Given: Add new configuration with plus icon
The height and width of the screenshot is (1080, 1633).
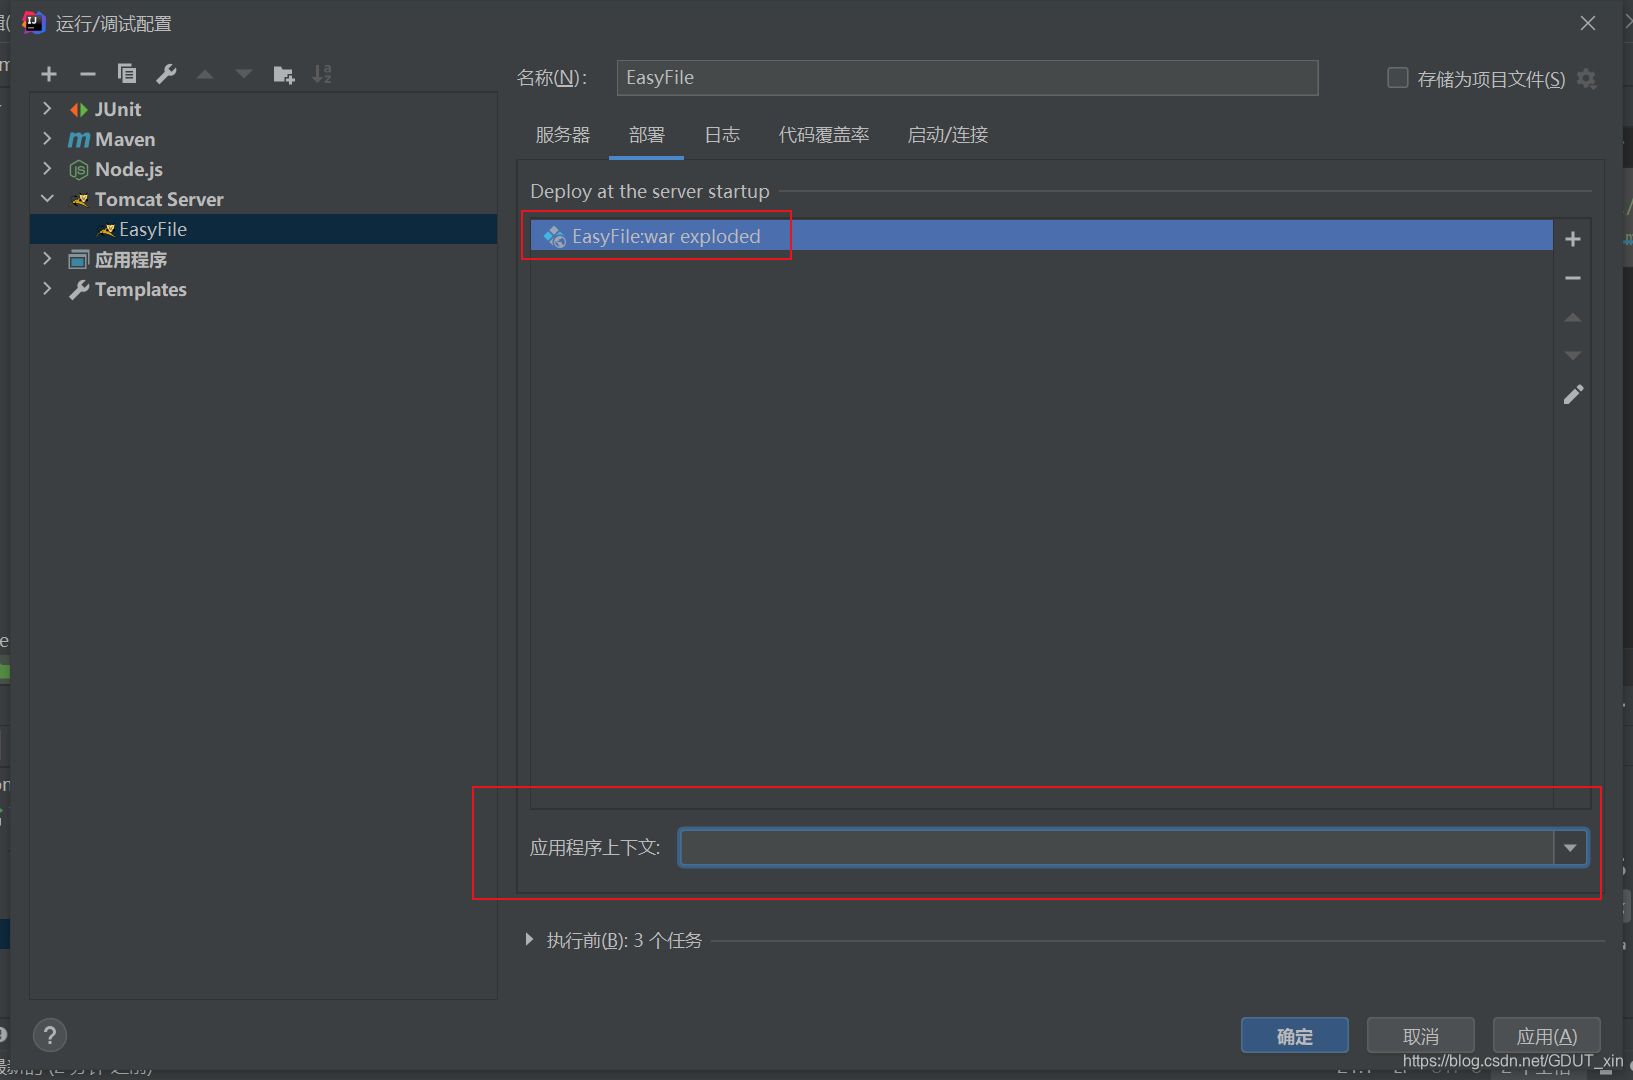Looking at the screenshot, I should pyautogui.click(x=49, y=74).
